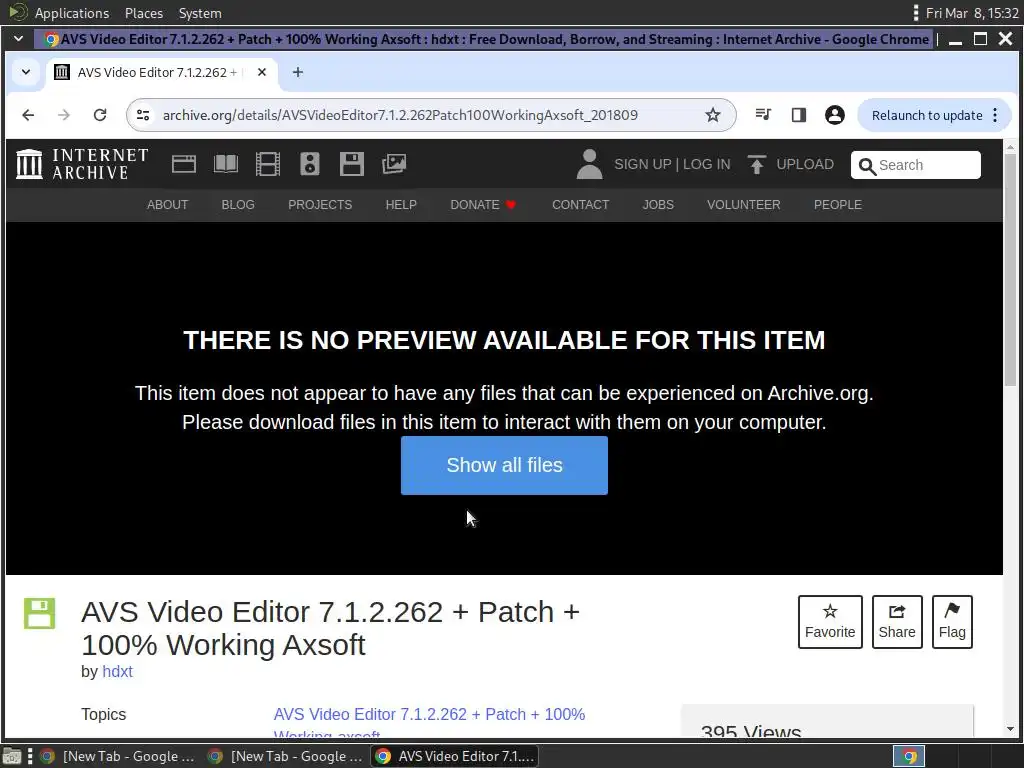Bookmark this page with the star icon

pos(712,115)
